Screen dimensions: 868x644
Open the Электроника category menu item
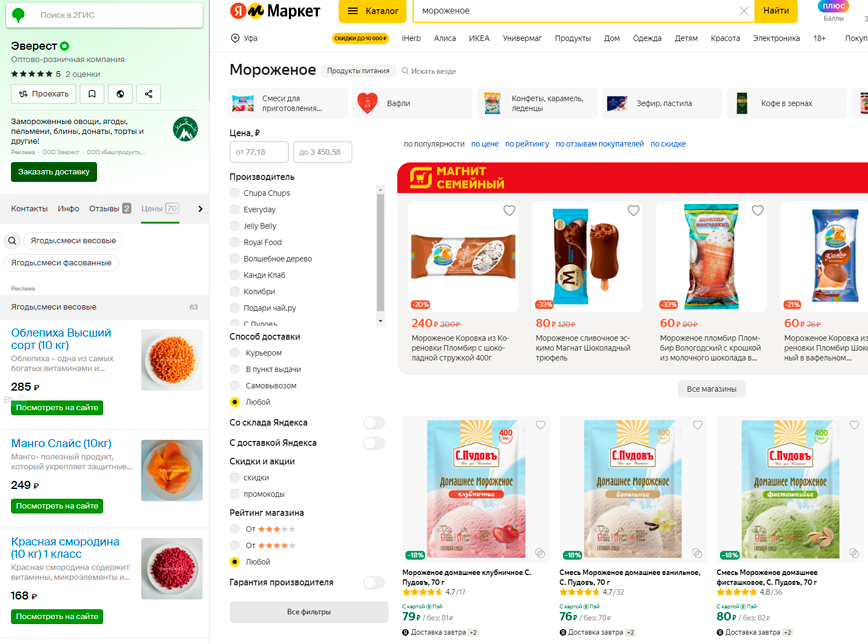coord(776,38)
